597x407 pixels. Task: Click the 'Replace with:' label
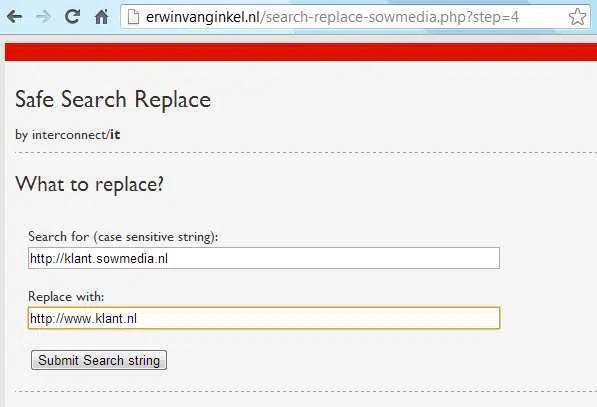(66, 296)
